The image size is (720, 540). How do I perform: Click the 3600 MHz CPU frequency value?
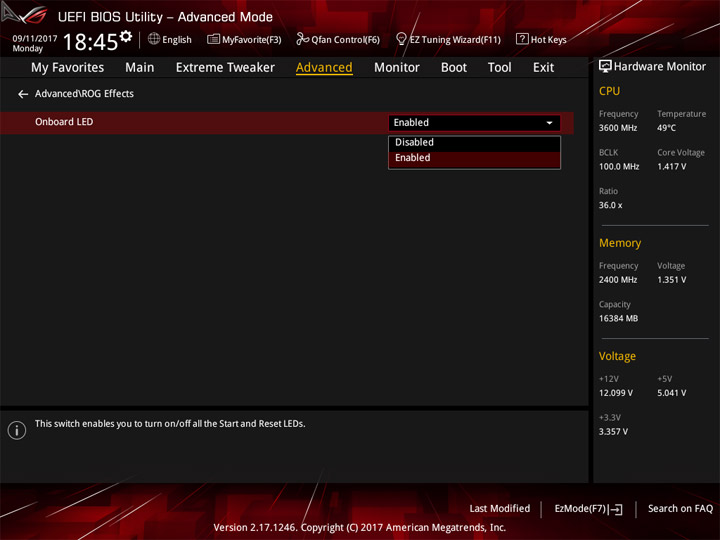pyautogui.click(x=618, y=128)
